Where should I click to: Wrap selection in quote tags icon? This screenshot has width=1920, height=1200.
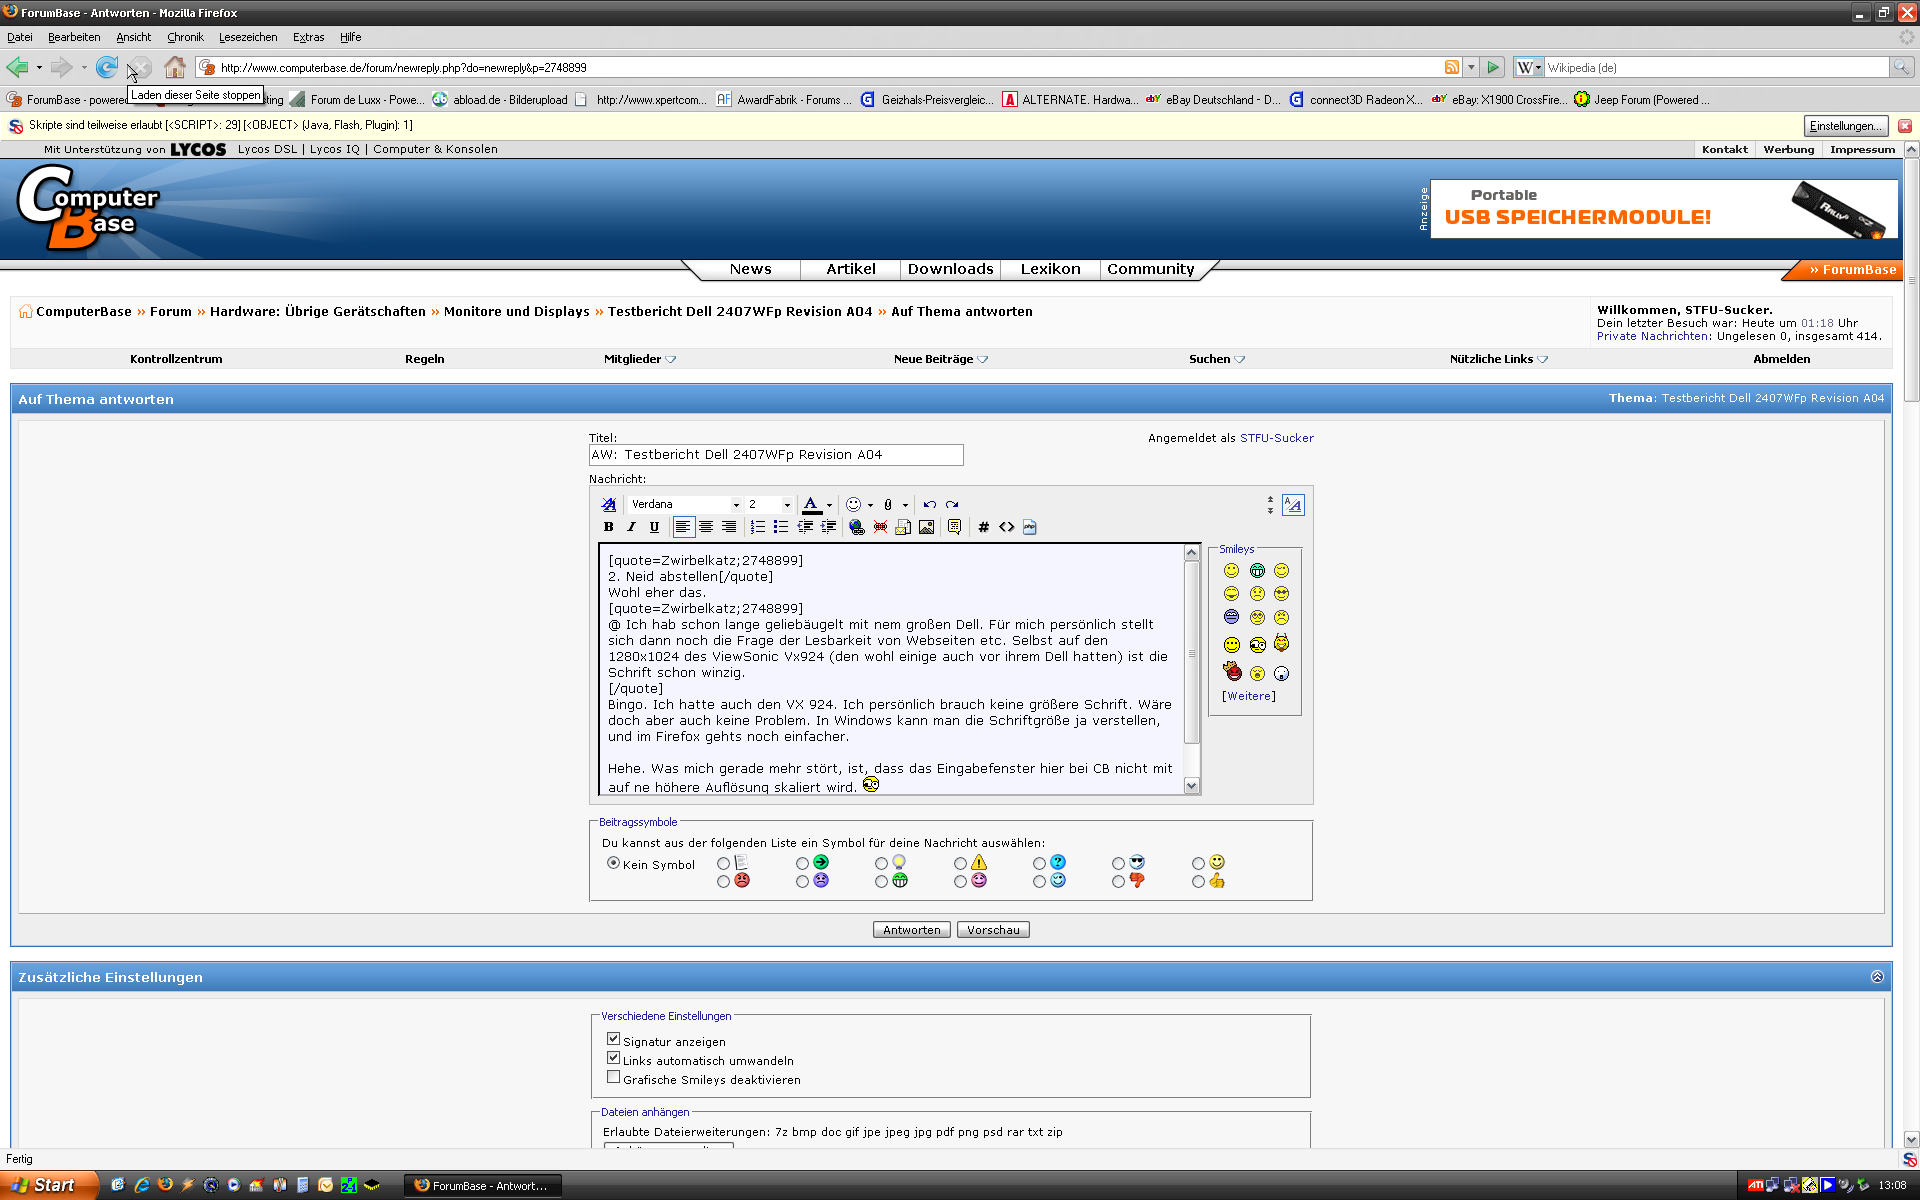click(x=954, y=527)
